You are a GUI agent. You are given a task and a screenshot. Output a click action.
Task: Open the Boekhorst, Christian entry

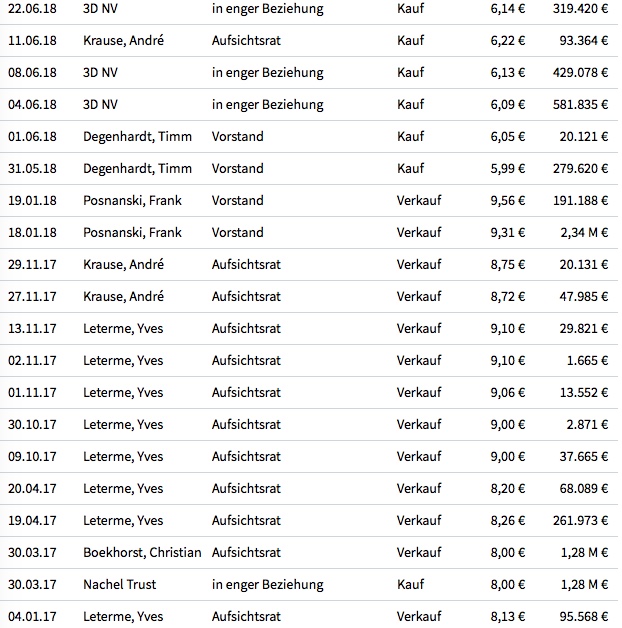(x=142, y=552)
